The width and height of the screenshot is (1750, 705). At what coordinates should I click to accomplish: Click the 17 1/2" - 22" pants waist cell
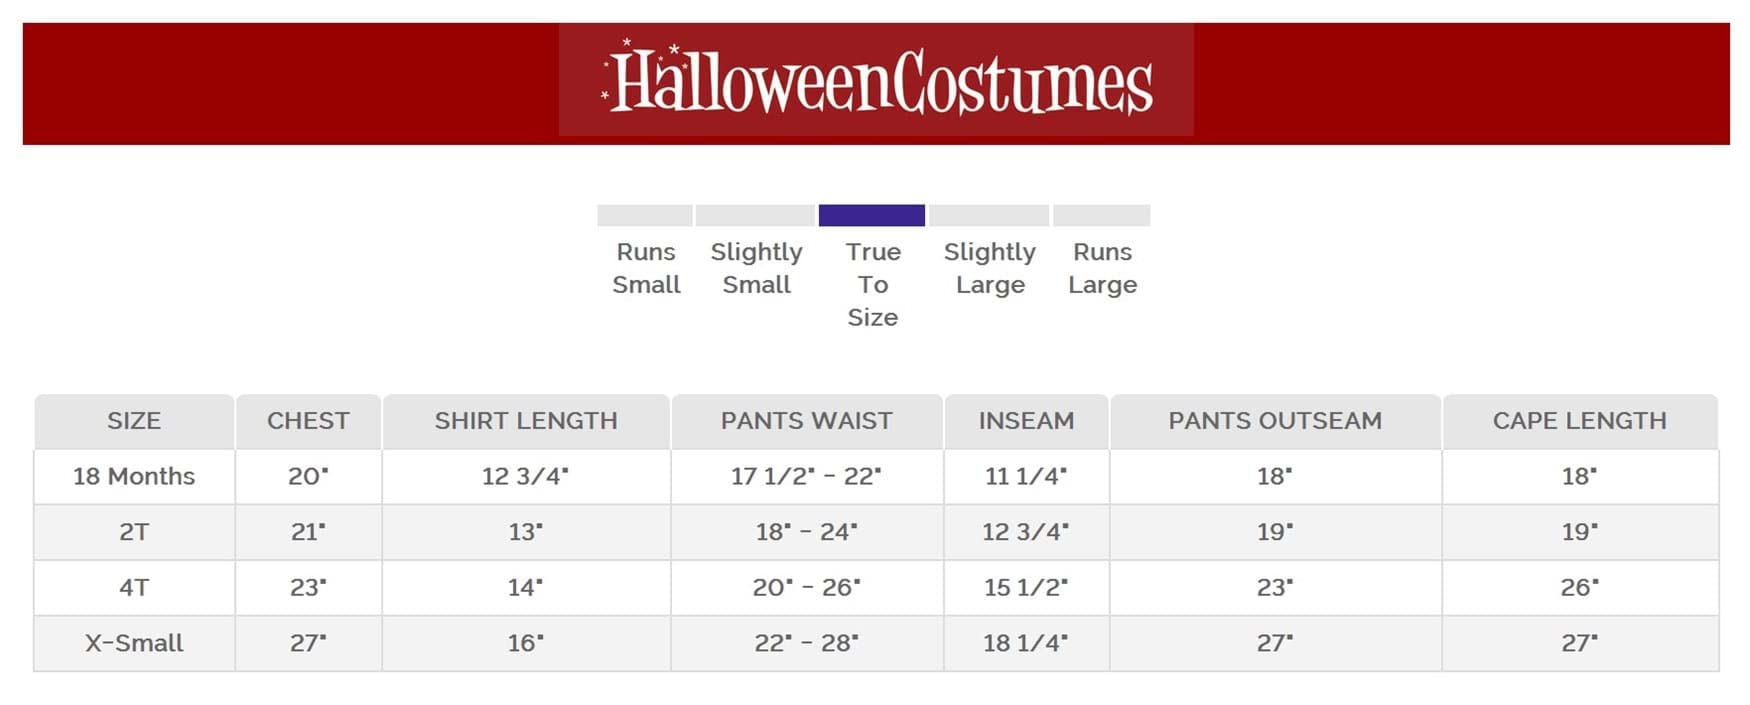[x=806, y=476]
